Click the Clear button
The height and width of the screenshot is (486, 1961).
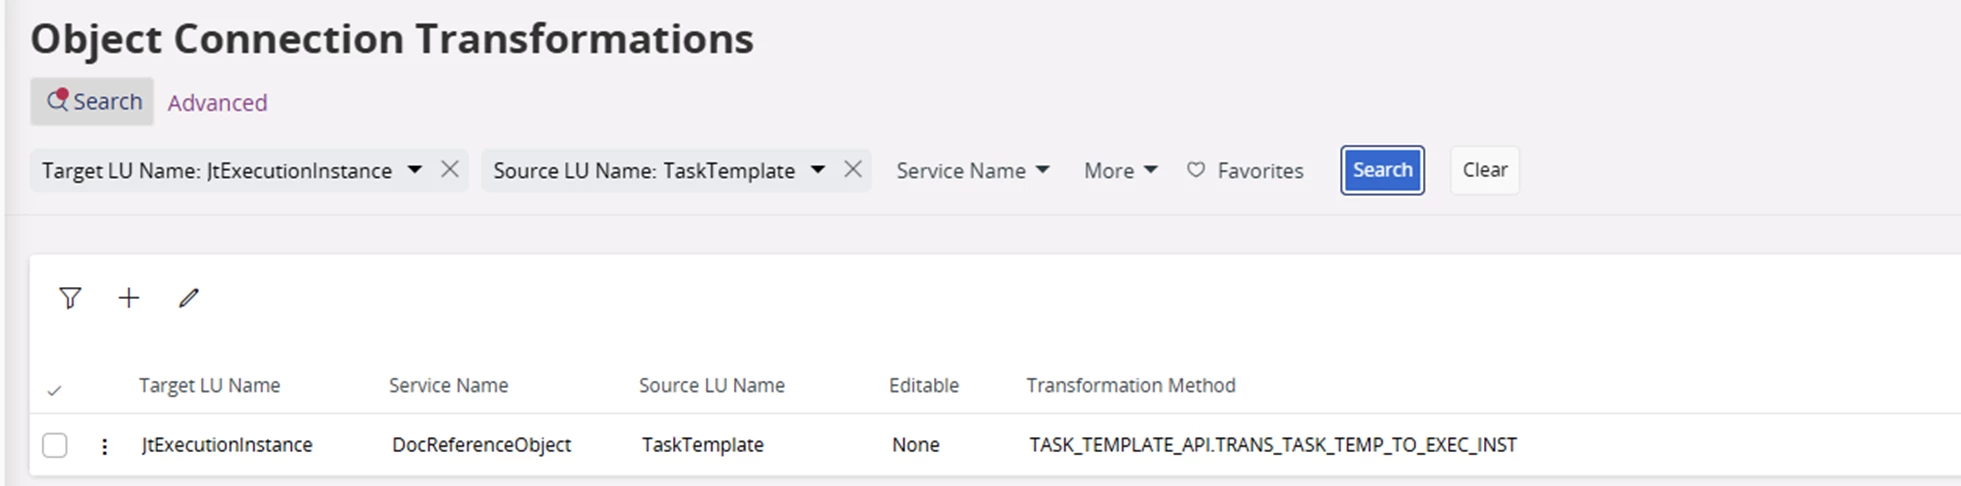(x=1484, y=170)
